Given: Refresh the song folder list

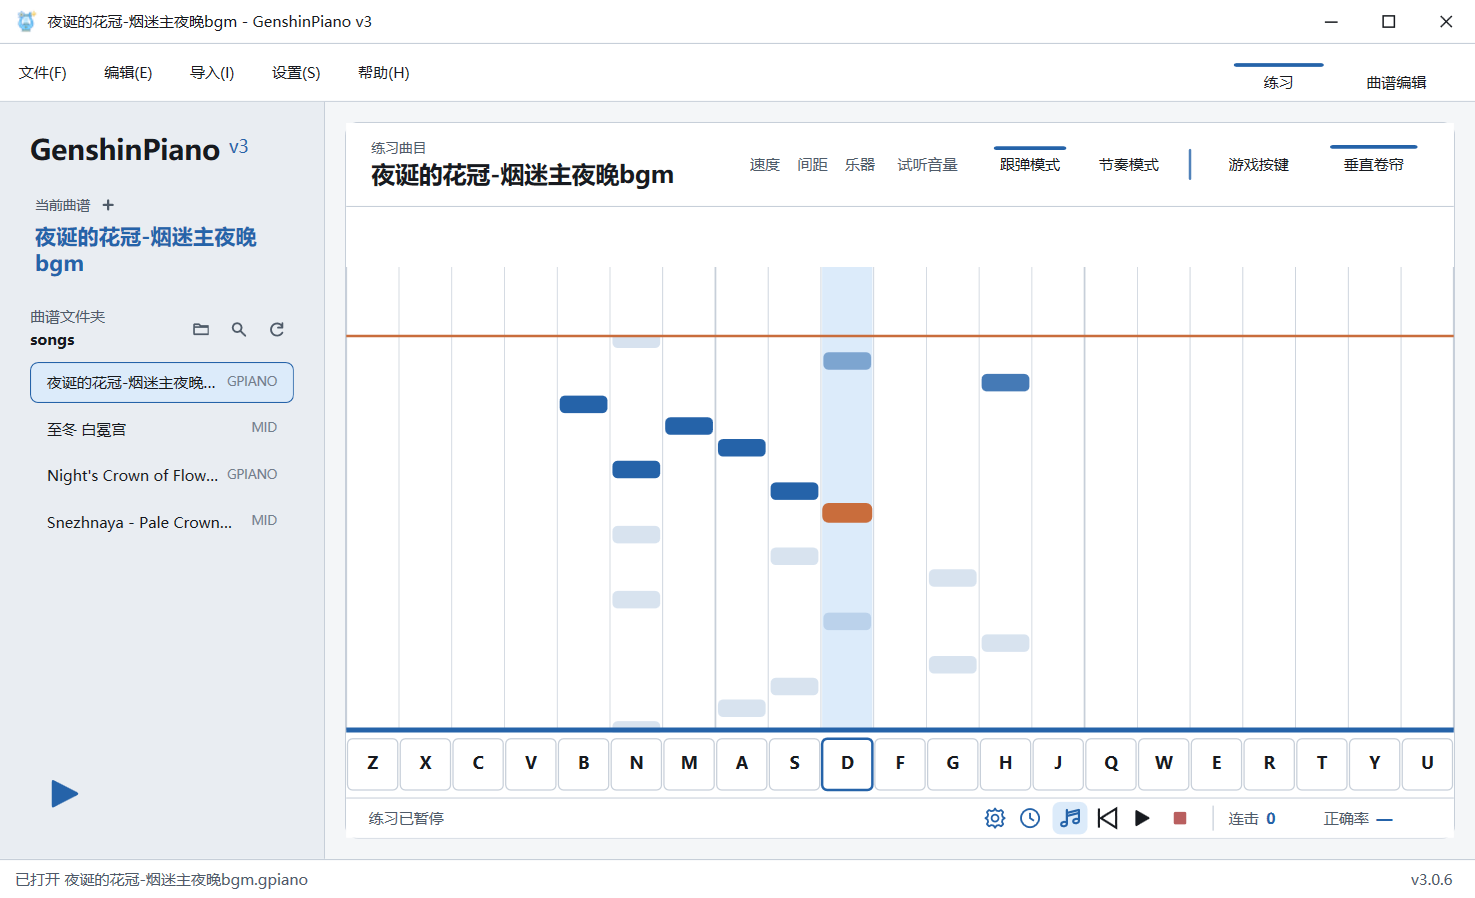Looking at the screenshot, I should point(277,329).
